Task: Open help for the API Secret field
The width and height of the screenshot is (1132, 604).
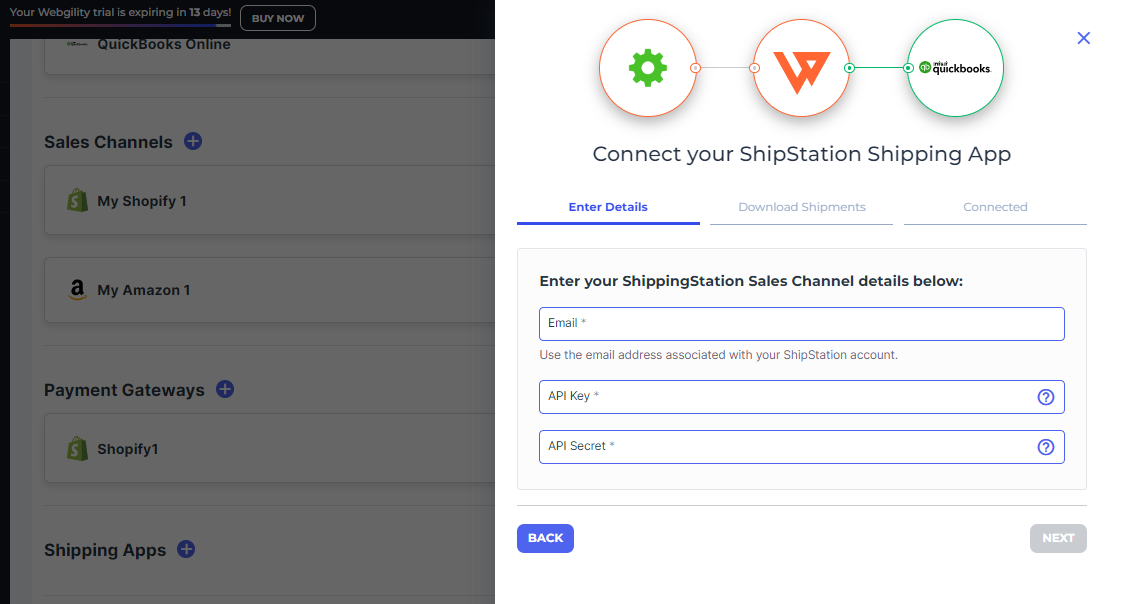Action: coord(1045,447)
